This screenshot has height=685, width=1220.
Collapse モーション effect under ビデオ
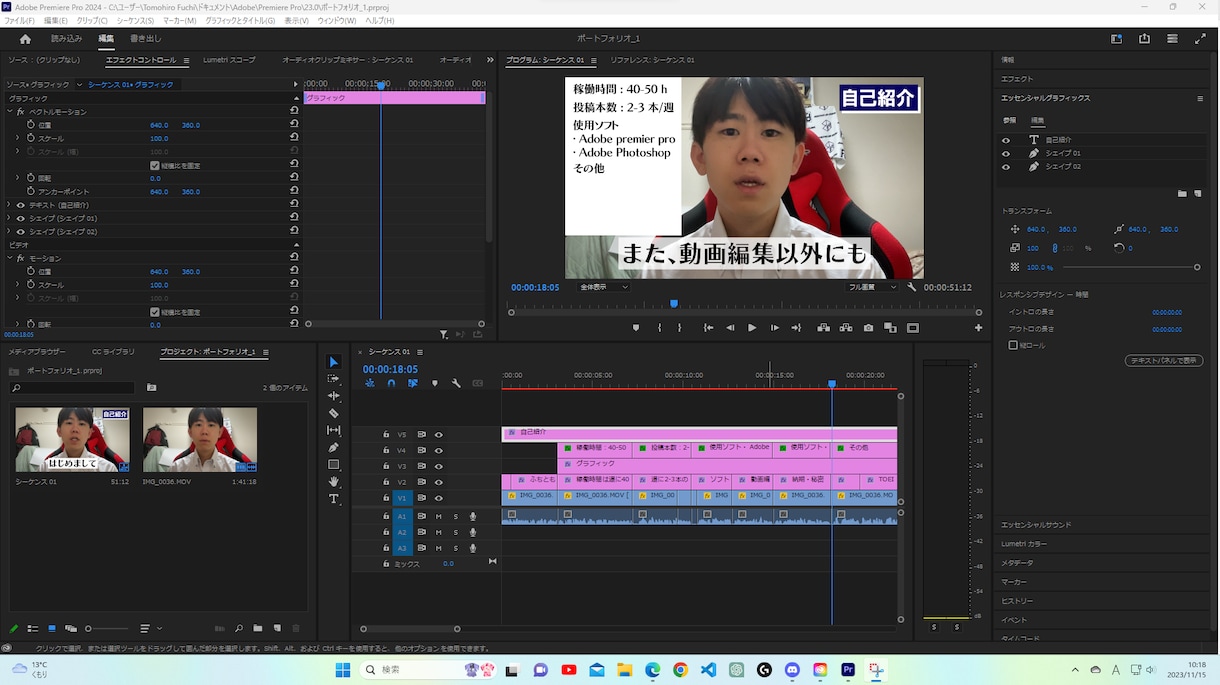(9, 258)
